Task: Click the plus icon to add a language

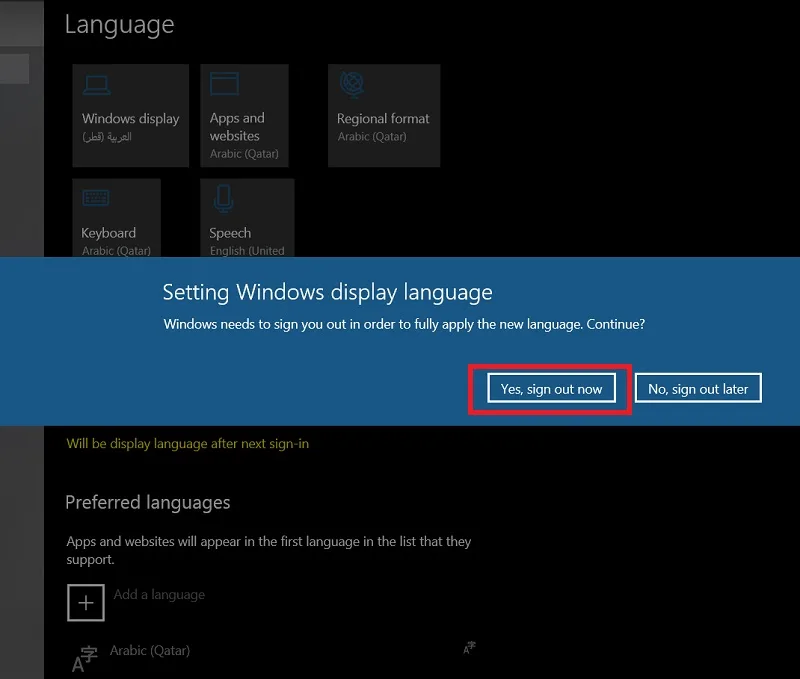Action: pyautogui.click(x=86, y=603)
